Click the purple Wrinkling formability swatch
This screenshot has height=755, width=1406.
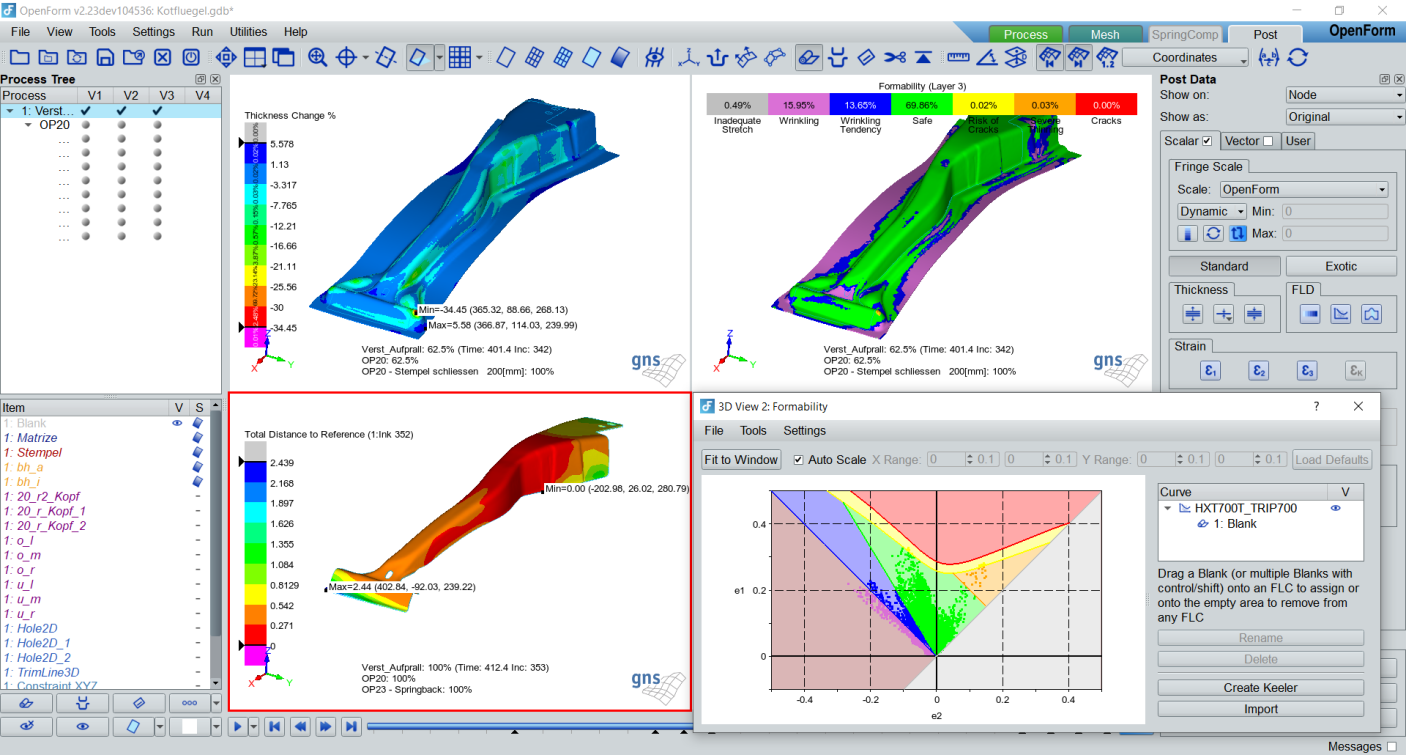[x=798, y=105]
